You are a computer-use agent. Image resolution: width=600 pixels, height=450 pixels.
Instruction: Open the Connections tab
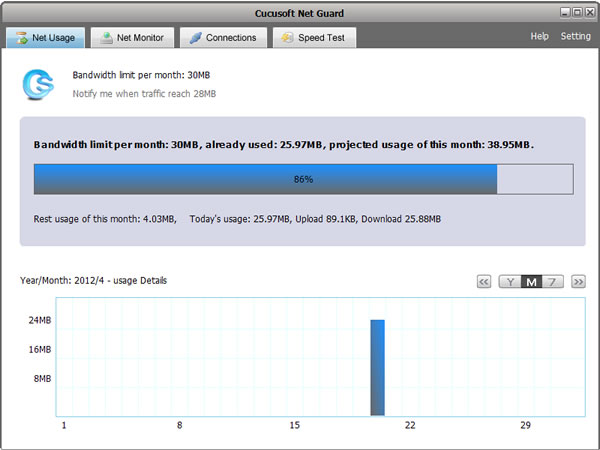pos(223,38)
